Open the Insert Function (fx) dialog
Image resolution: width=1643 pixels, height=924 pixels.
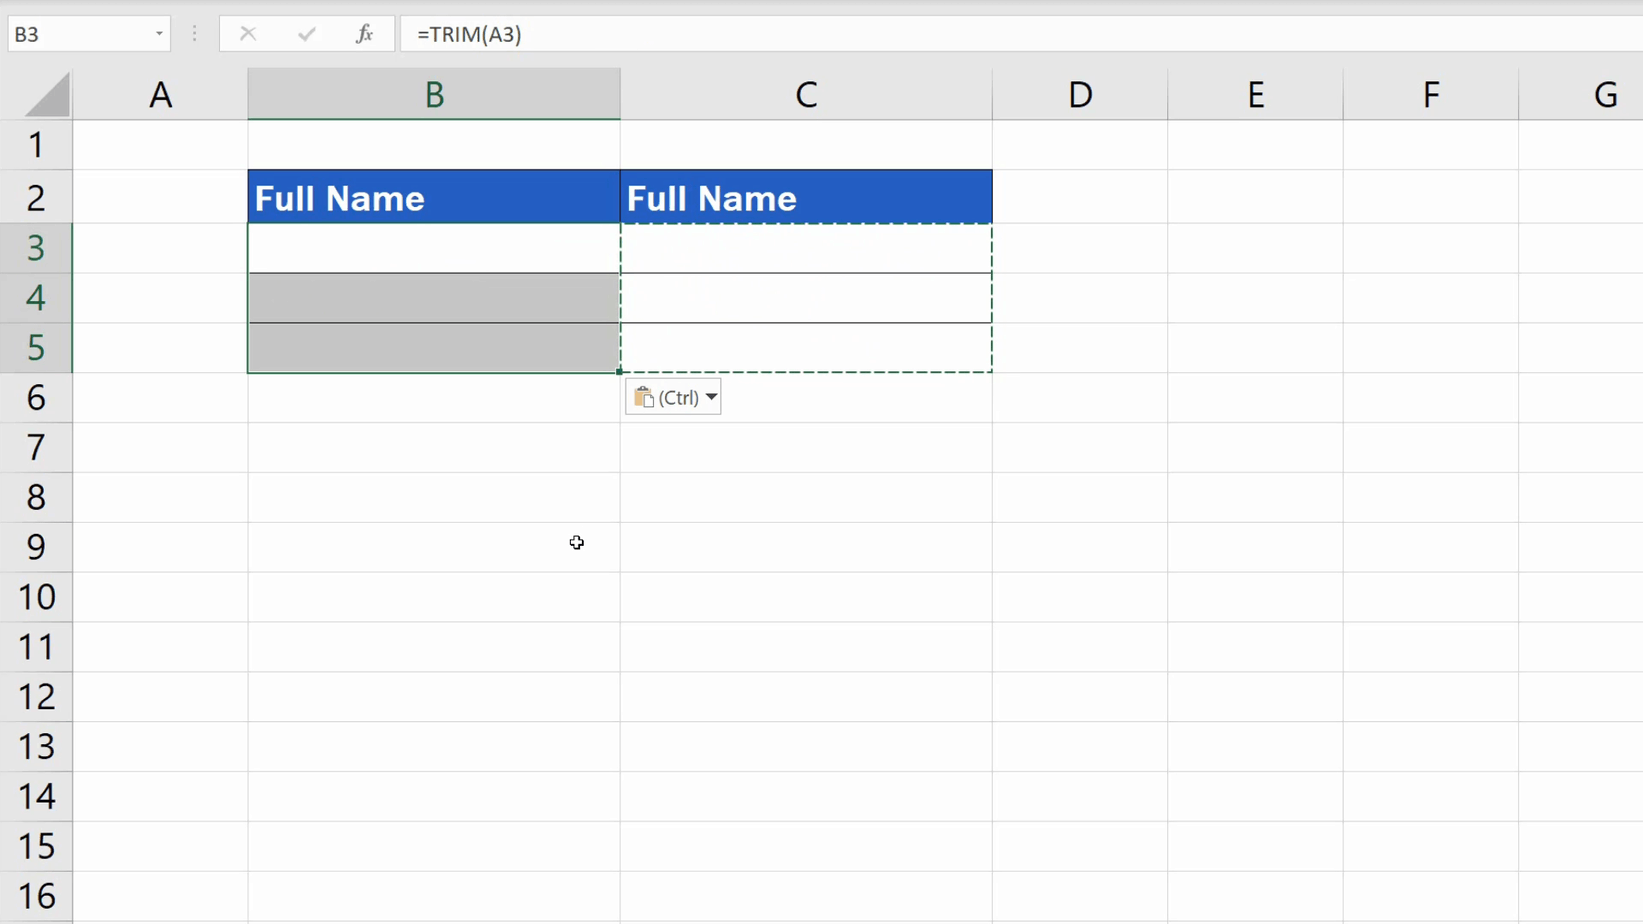364,33
